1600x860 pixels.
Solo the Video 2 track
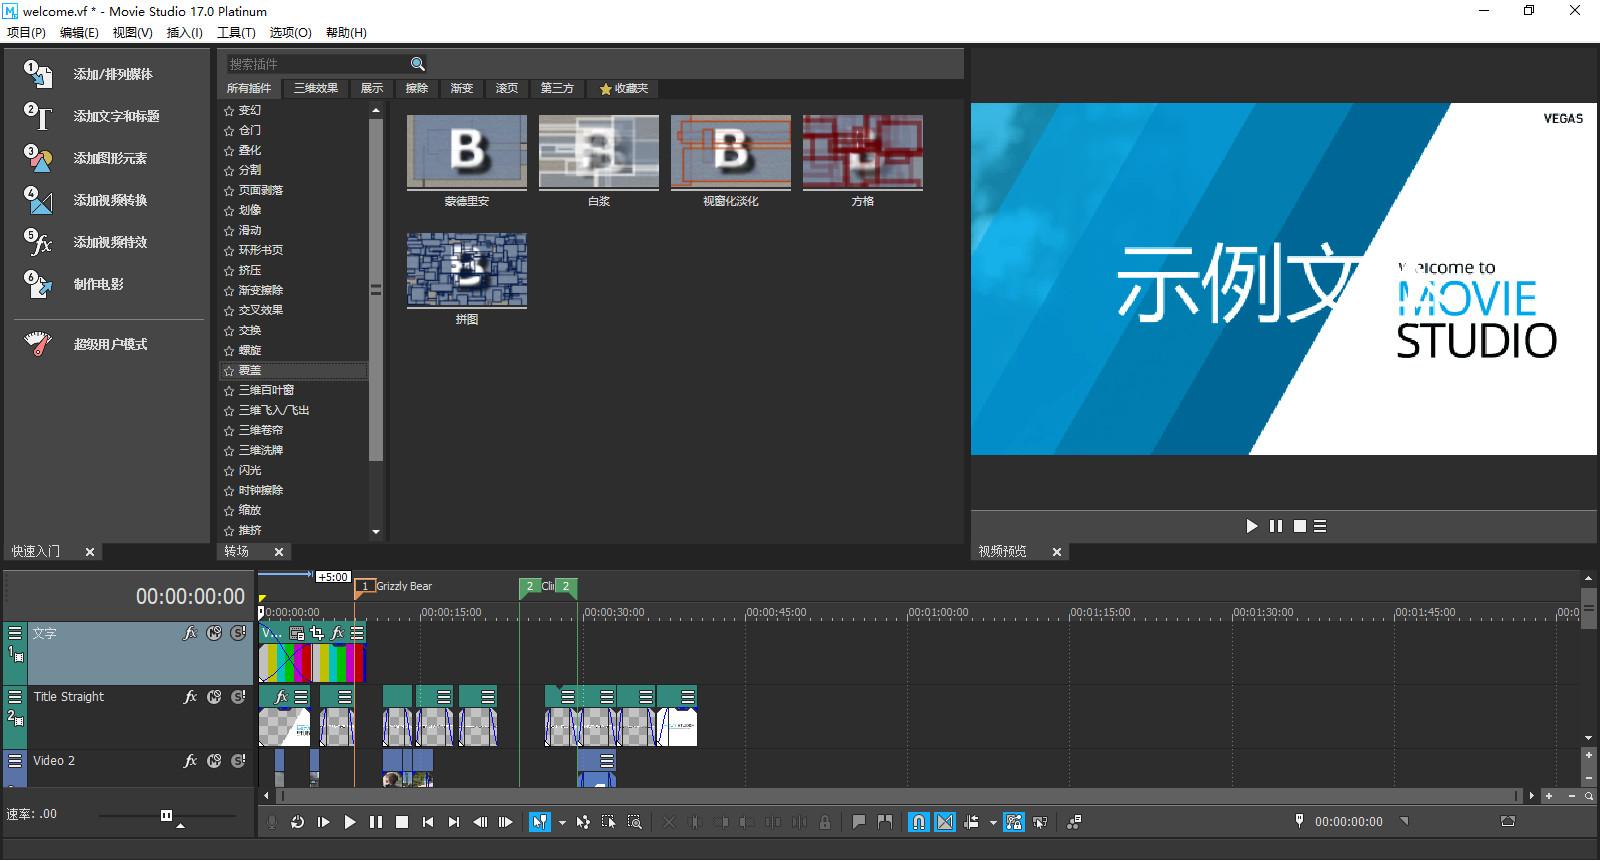click(238, 761)
